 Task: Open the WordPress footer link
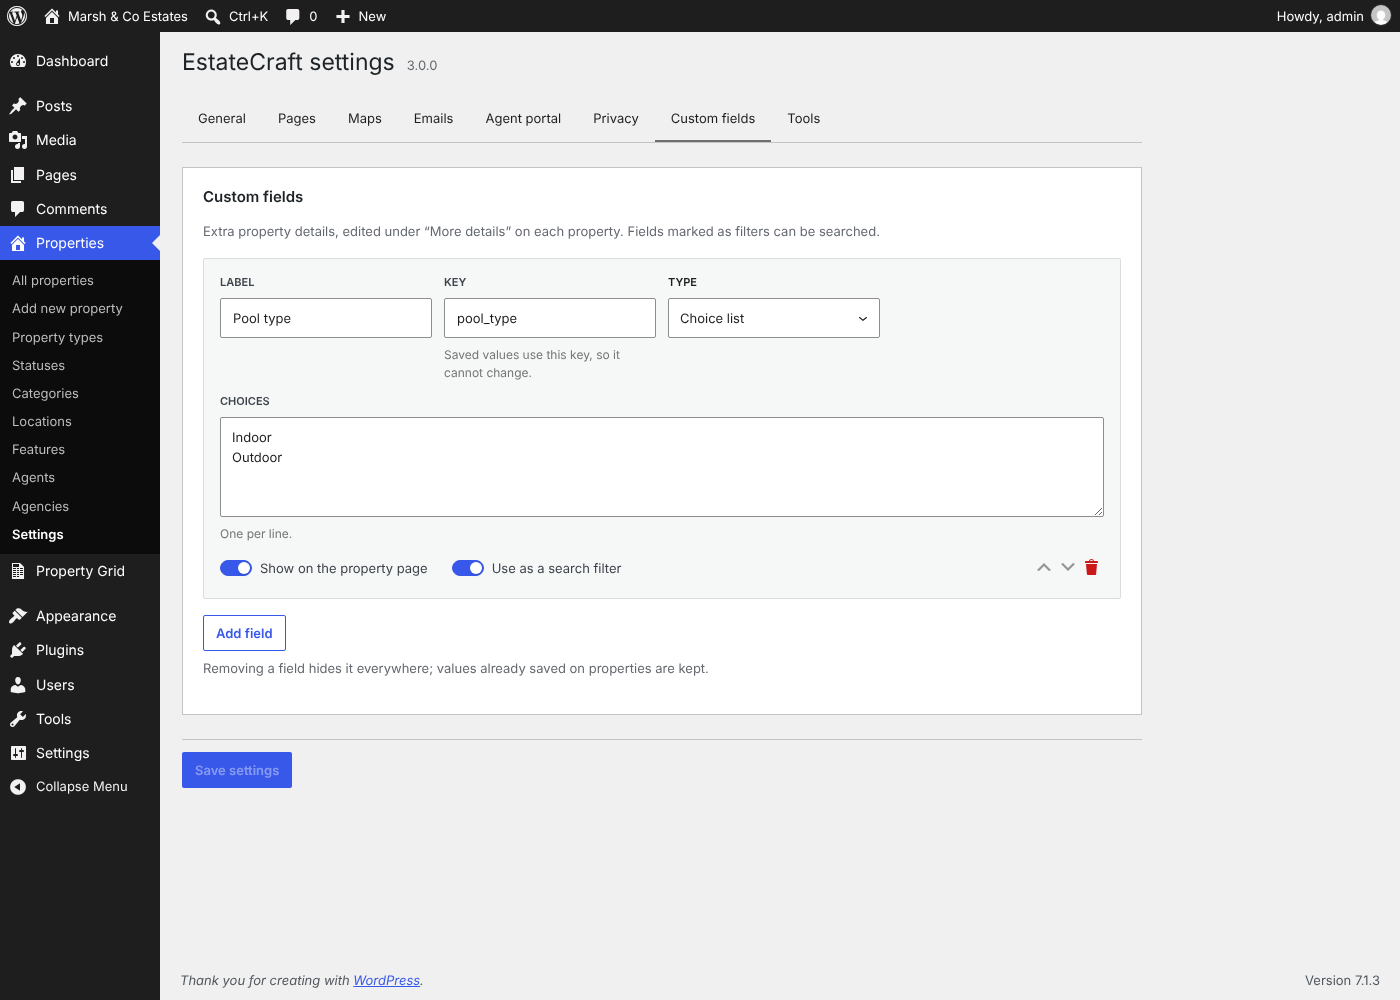point(386,980)
